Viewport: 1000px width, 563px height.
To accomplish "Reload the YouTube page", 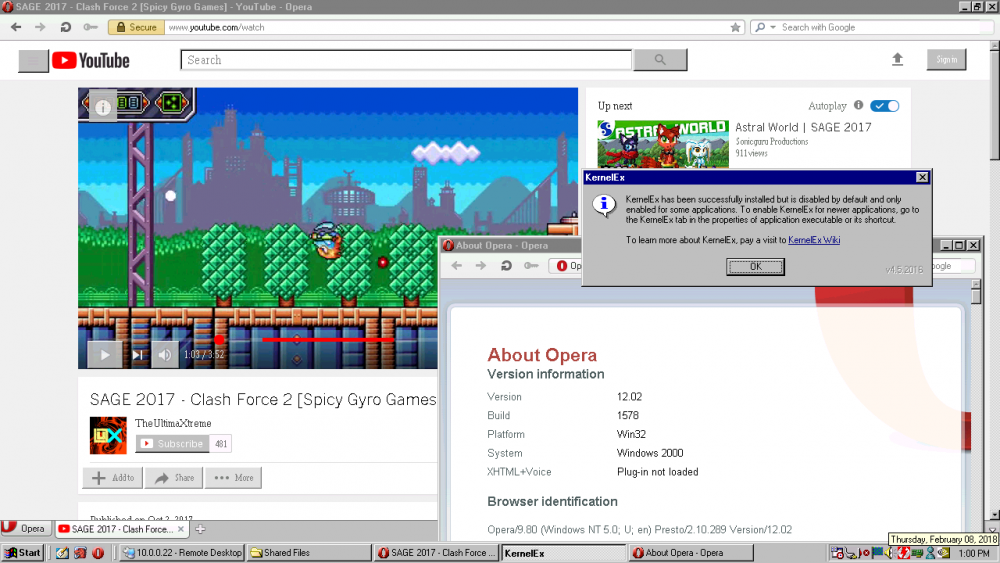I will point(65,27).
